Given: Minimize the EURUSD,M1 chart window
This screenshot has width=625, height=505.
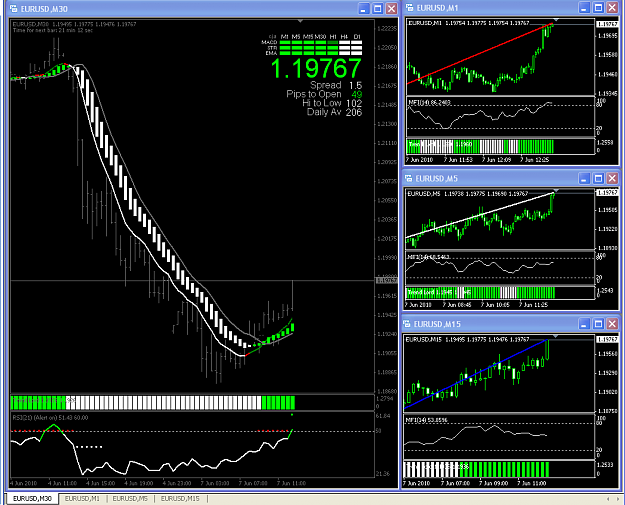Looking at the screenshot, I should click(x=584, y=8).
